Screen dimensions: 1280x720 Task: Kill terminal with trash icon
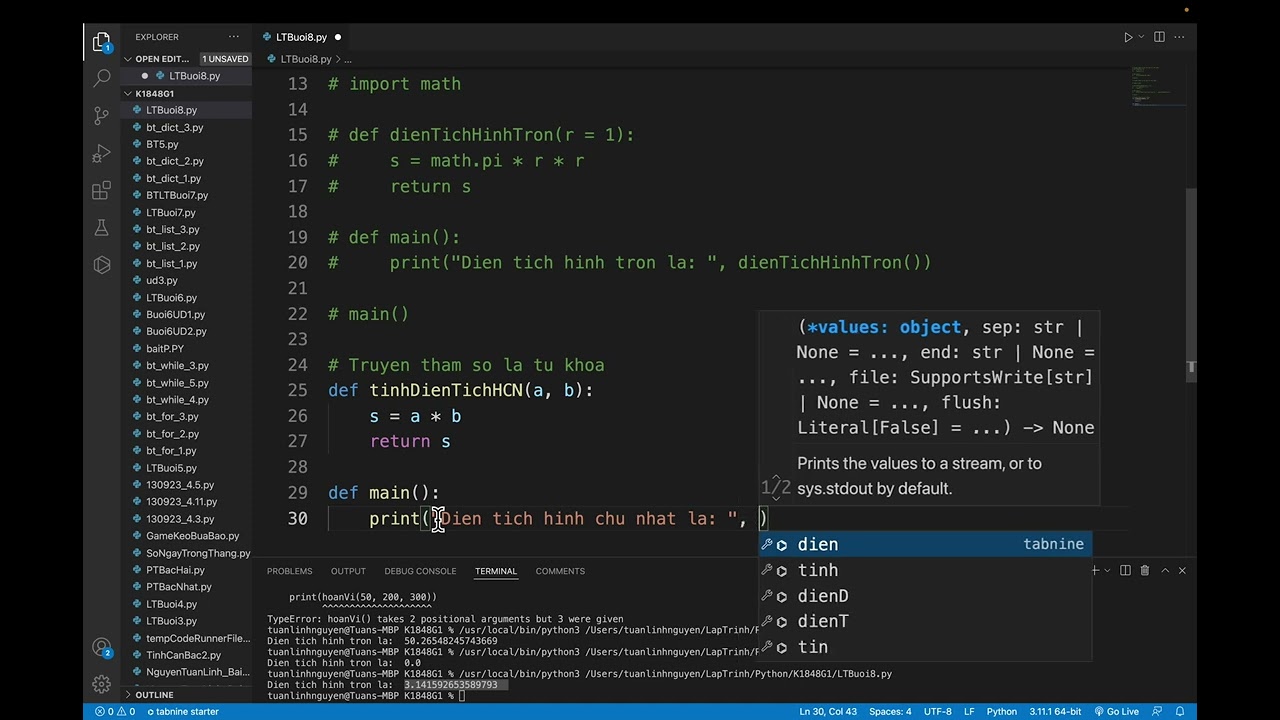(x=1143, y=571)
